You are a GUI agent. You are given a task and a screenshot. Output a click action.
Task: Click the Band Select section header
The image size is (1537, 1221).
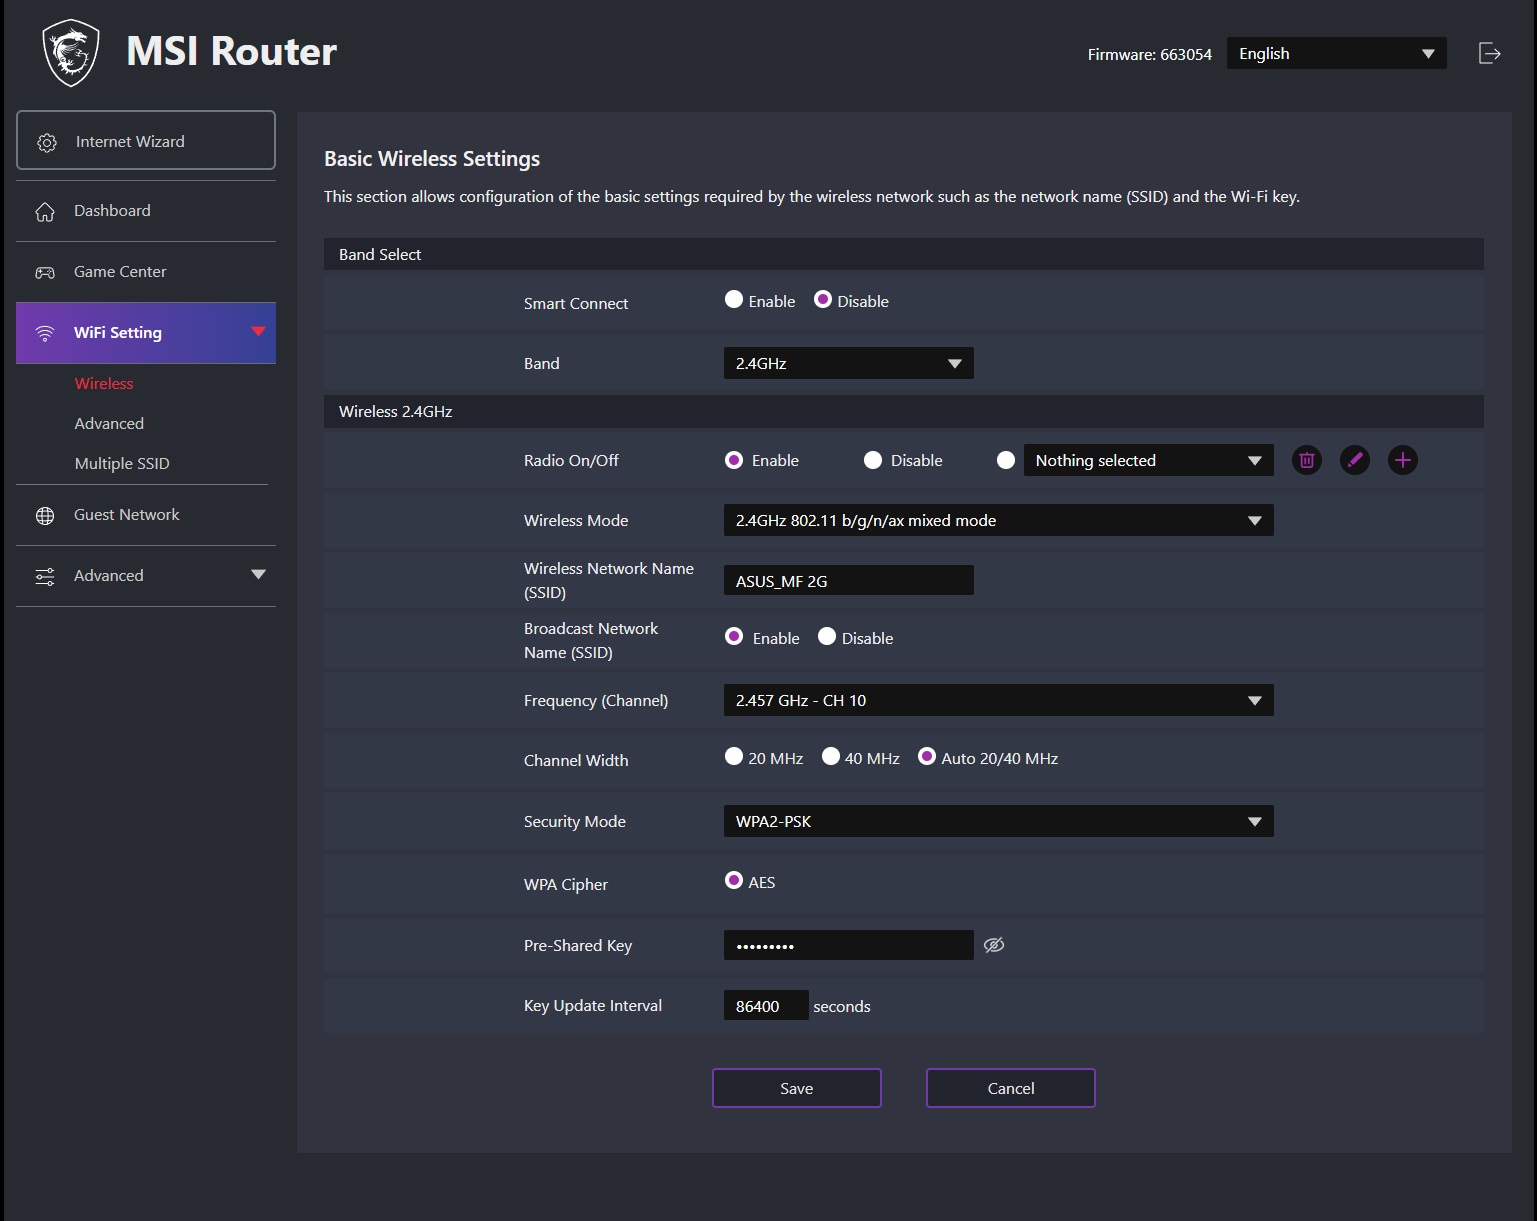[903, 254]
